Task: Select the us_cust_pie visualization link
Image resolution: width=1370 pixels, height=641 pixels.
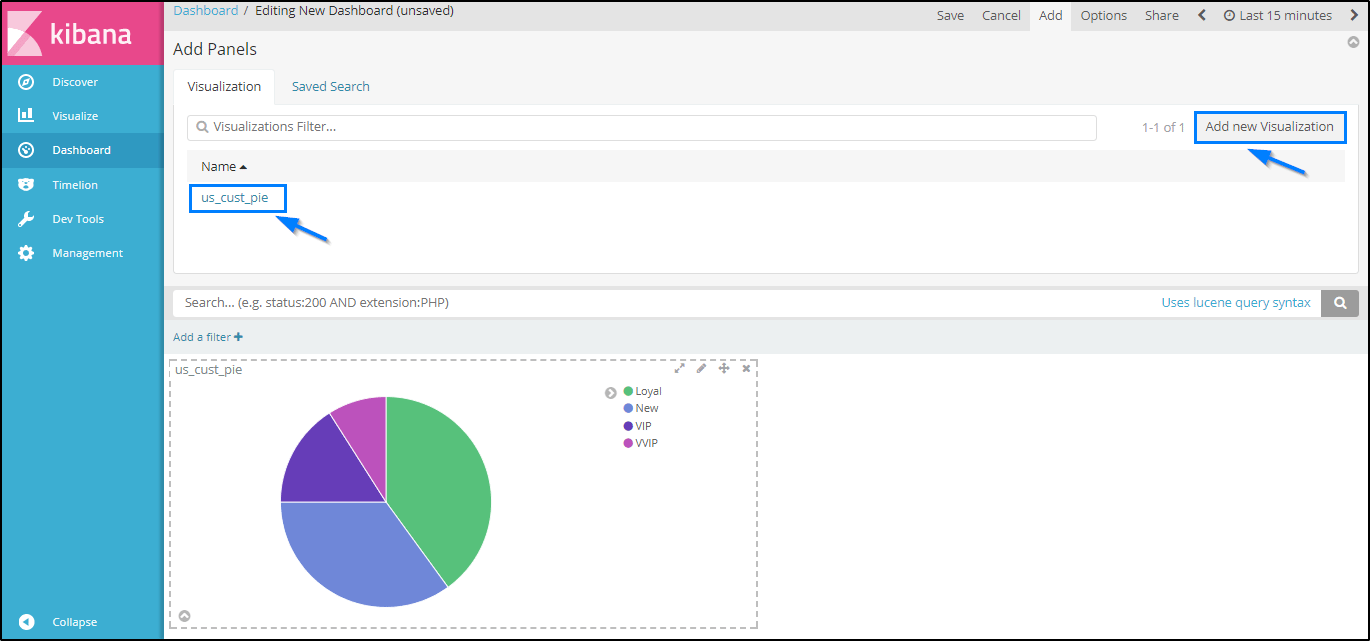Action: (x=235, y=198)
